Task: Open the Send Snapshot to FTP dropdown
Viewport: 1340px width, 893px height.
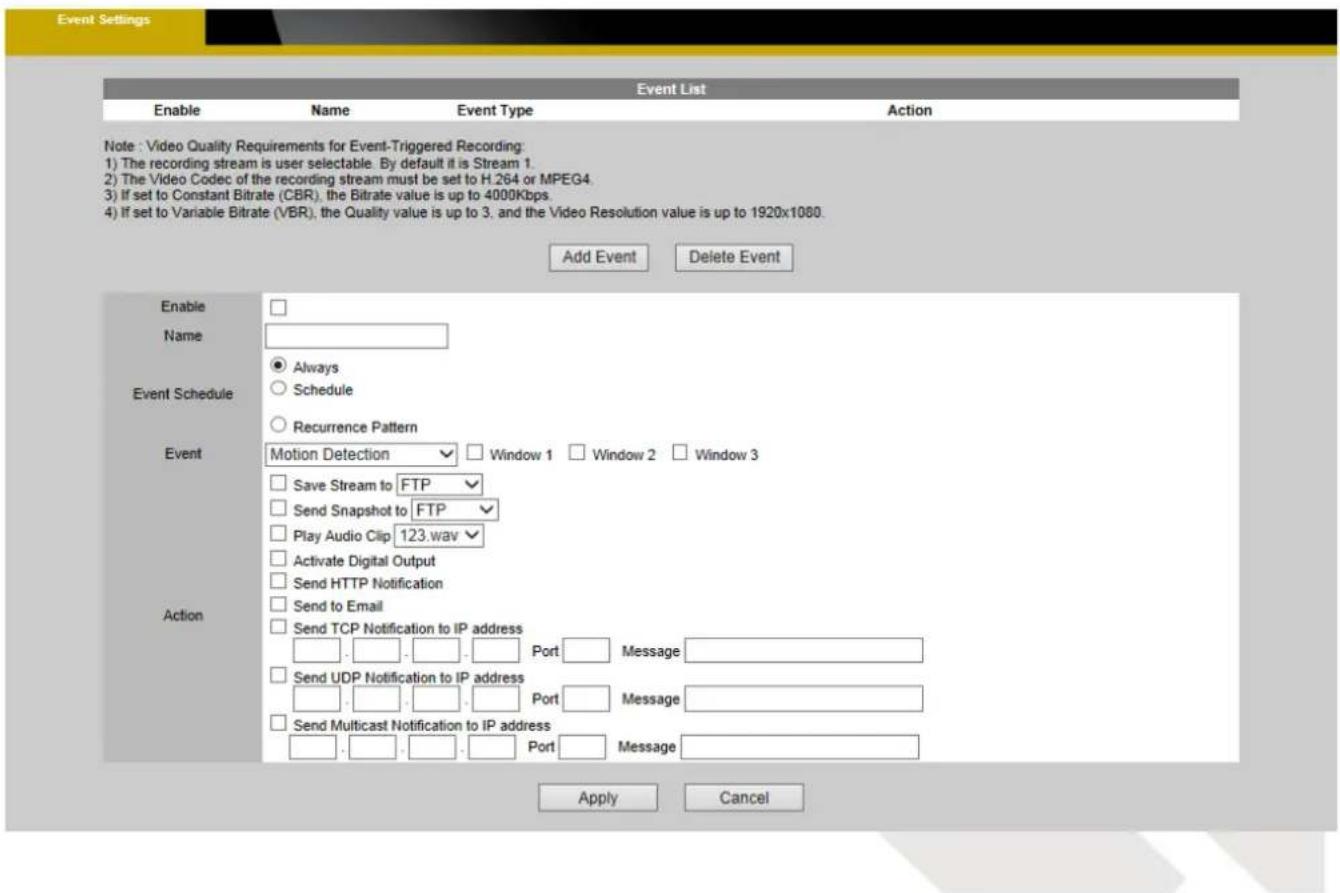Action: point(455,510)
